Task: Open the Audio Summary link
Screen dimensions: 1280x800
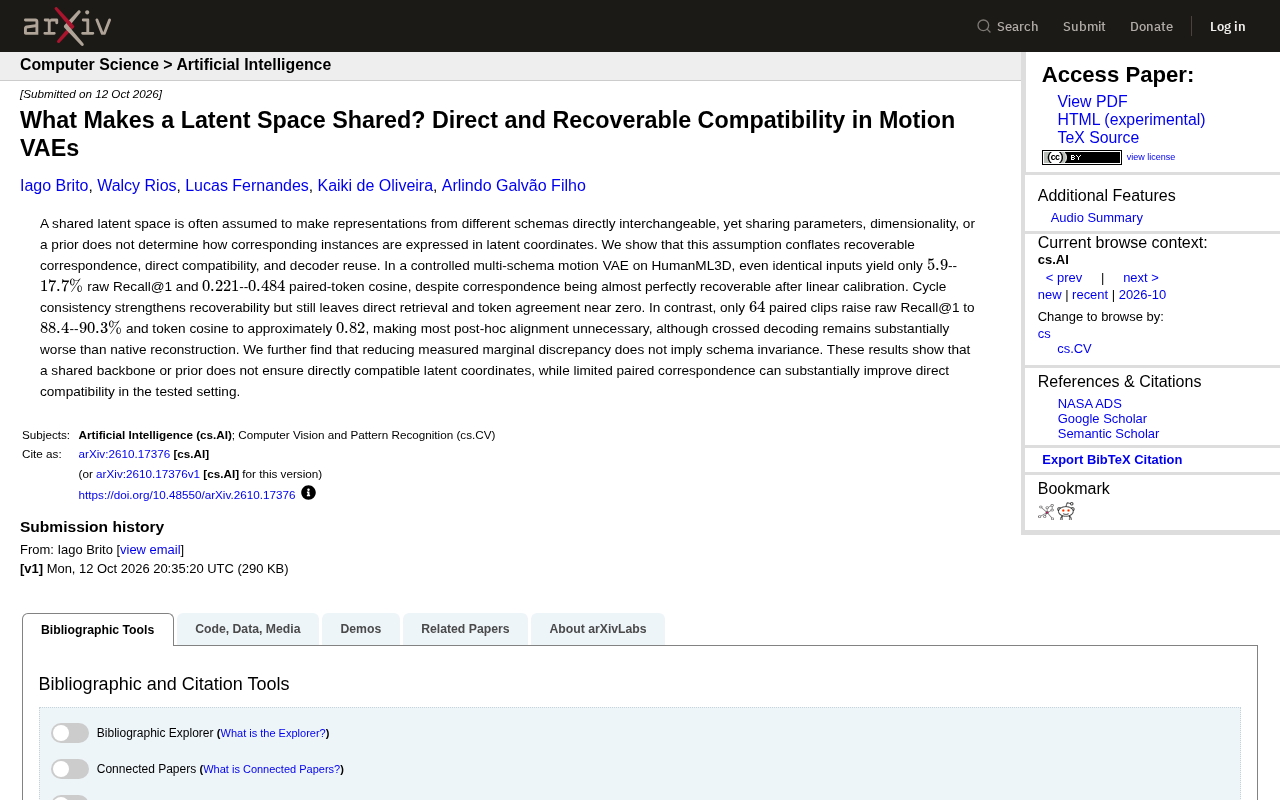Action: pos(1097,218)
